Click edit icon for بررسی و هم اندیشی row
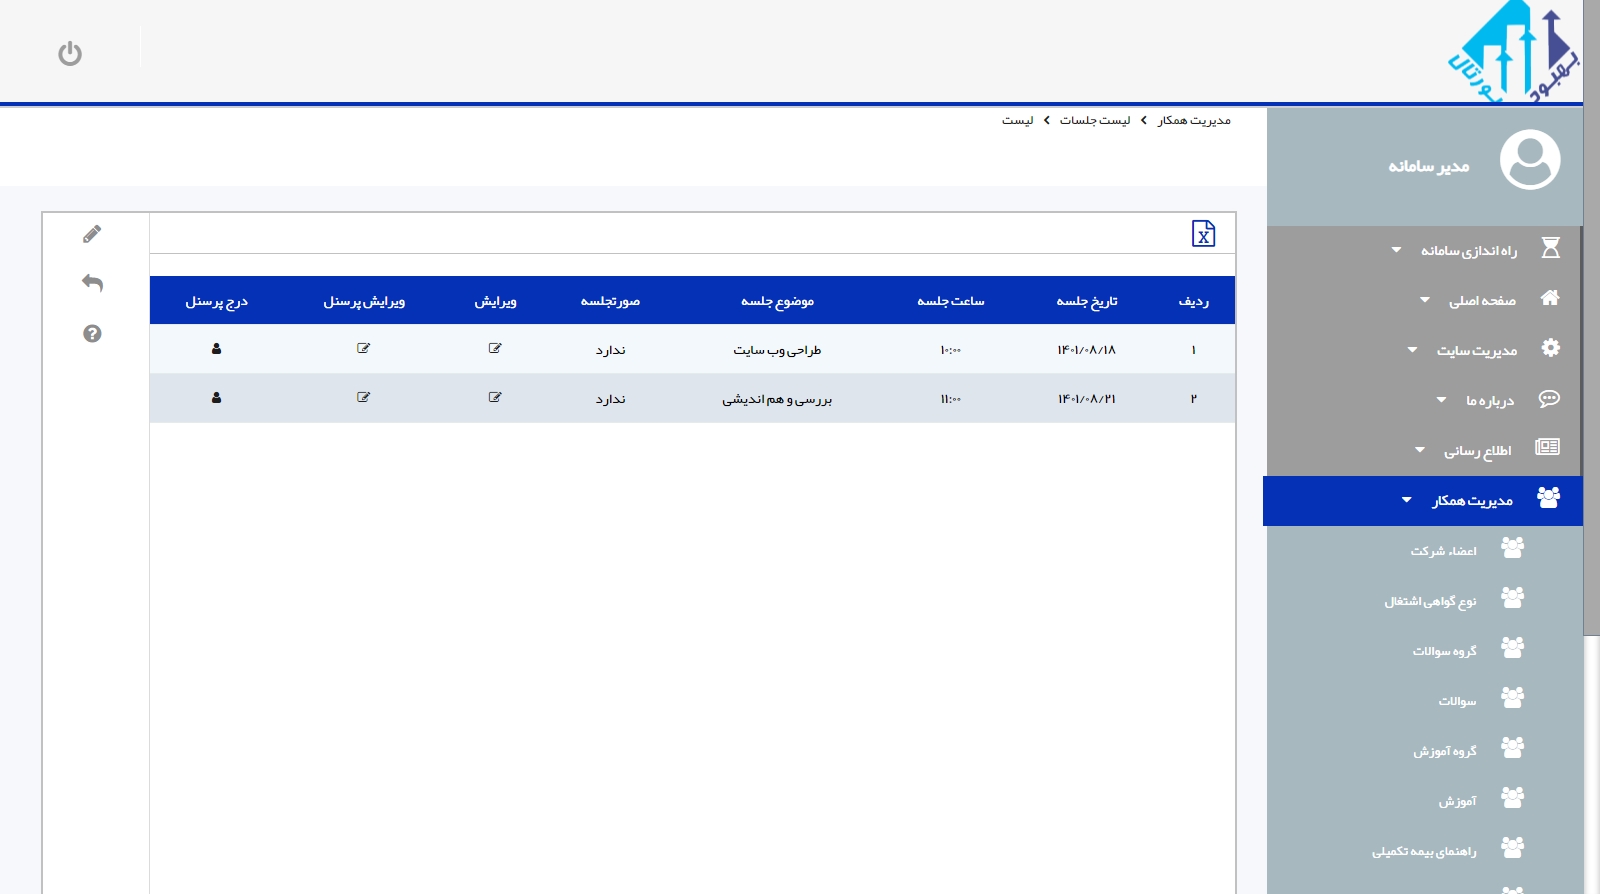The width and height of the screenshot is (1600, 894). click(x=495, y=398)
